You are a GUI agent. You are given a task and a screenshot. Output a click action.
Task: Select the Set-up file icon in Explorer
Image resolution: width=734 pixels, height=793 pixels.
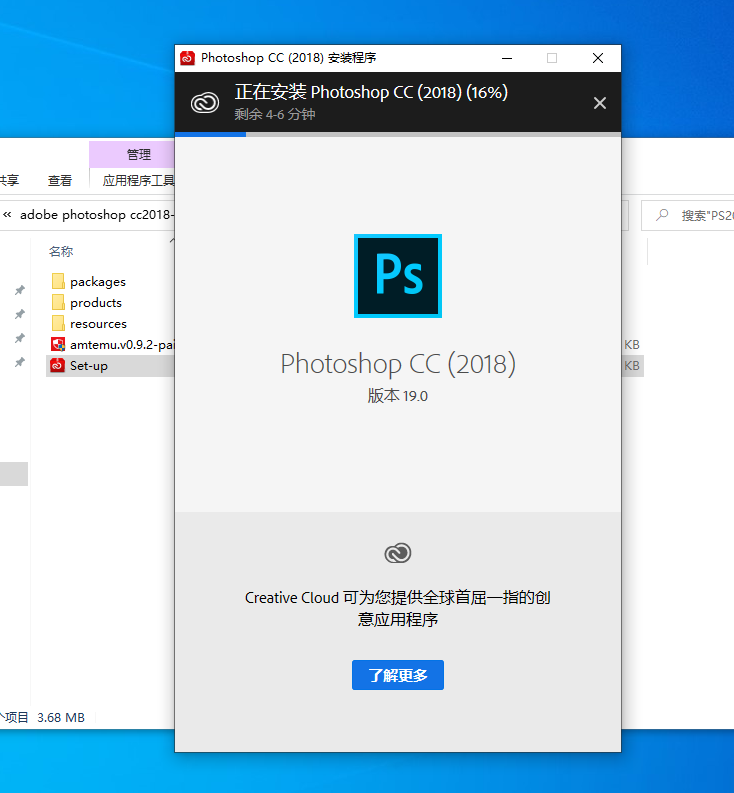pyautogui.click(x=58, y=365)
